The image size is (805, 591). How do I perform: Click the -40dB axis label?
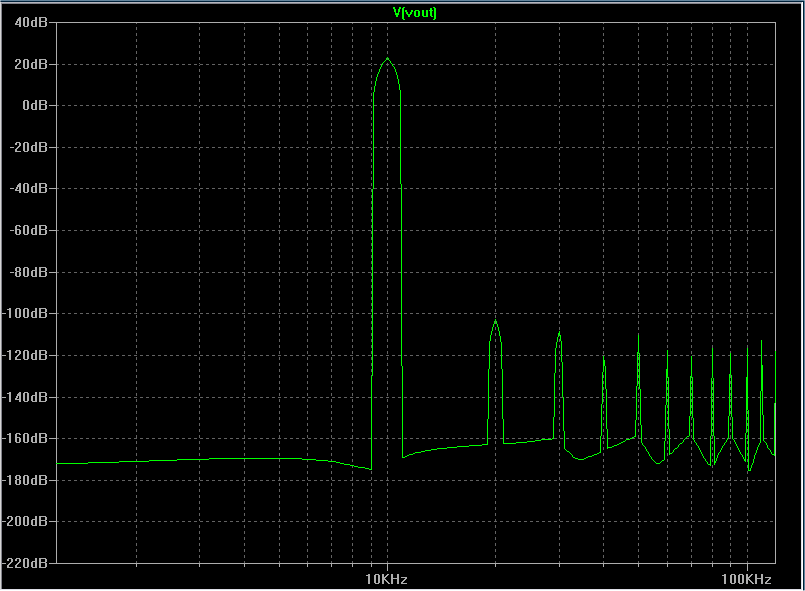pos(29,188)
